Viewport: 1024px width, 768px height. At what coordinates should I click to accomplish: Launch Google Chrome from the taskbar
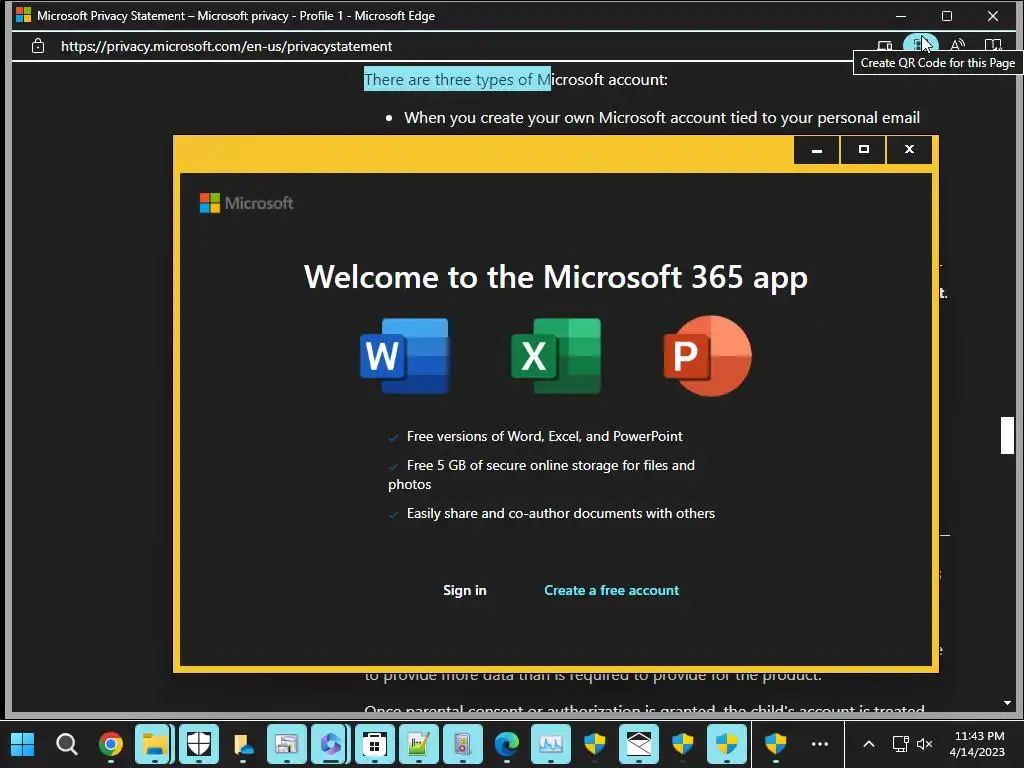[111, 744]
